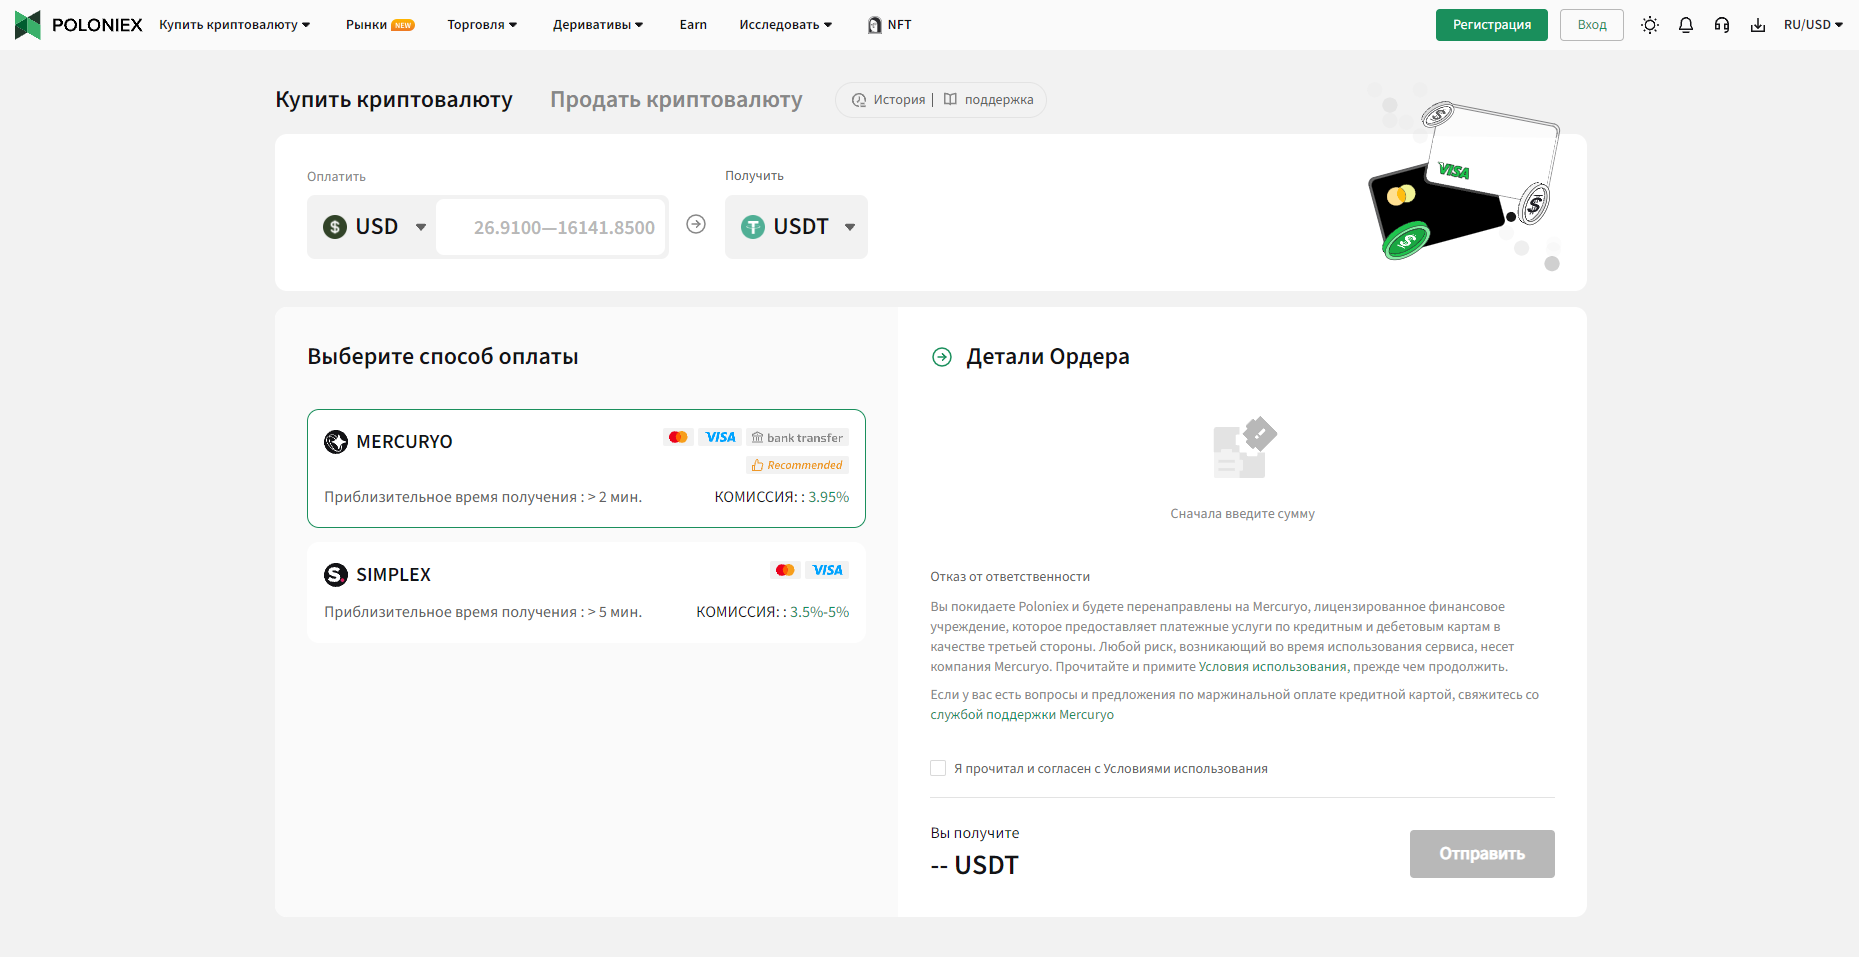The height and width of the screenshot is (957, 1859).
Task: Expand the Деривативы menu
Action: click(598, 25)
